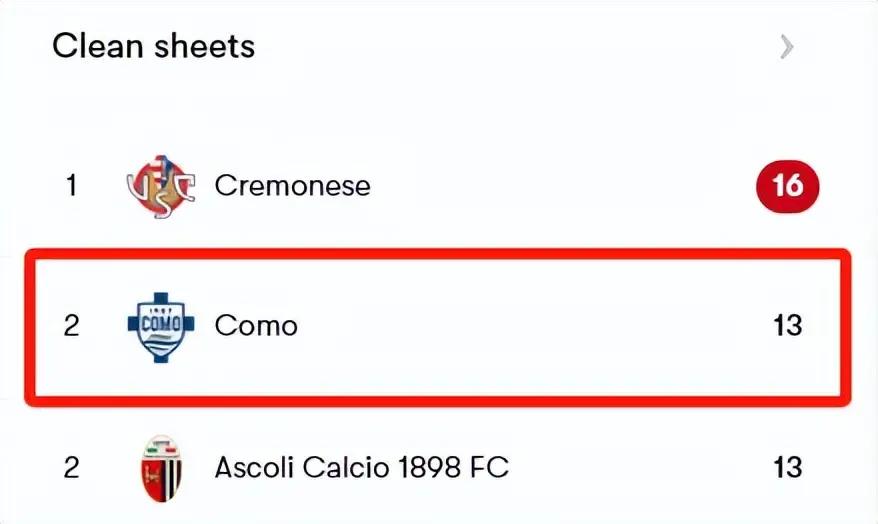Click rank number 2 beside Como
Image resolution: width=878 pixels, height=524 pixels.
pos(71,326)
